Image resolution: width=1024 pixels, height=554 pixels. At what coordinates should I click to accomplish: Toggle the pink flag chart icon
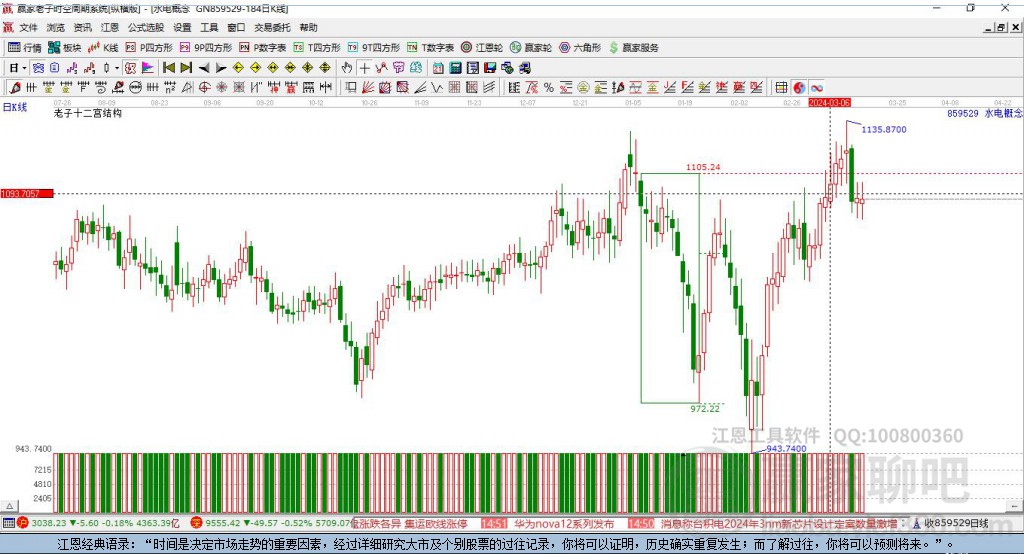coord(148,68)
